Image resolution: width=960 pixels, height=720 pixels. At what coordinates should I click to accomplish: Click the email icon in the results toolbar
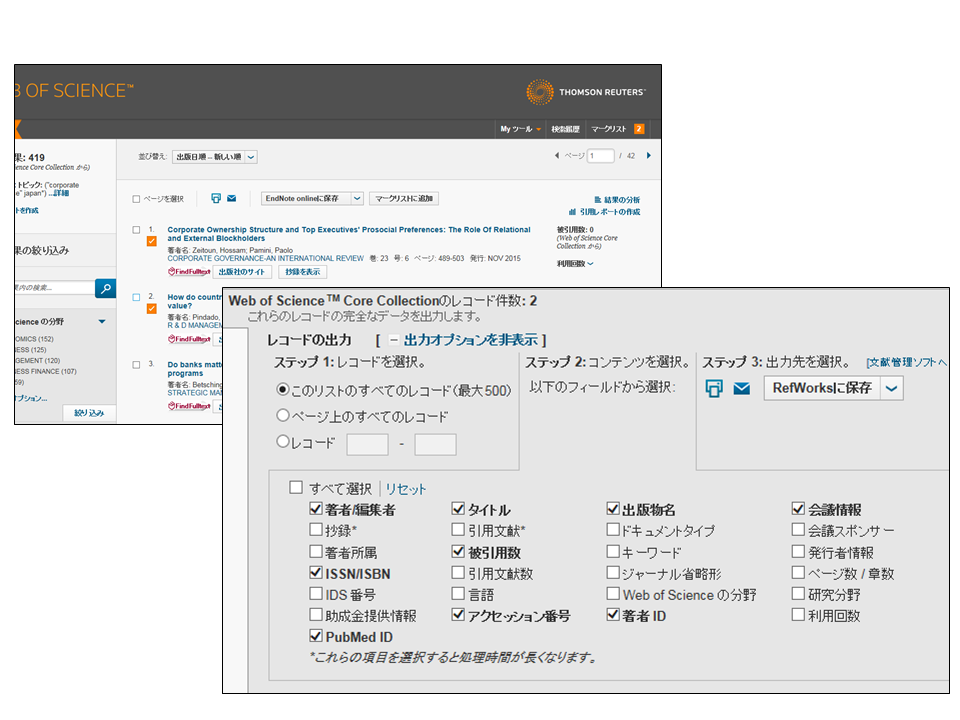pyautogui.click(x=231, y=198)
